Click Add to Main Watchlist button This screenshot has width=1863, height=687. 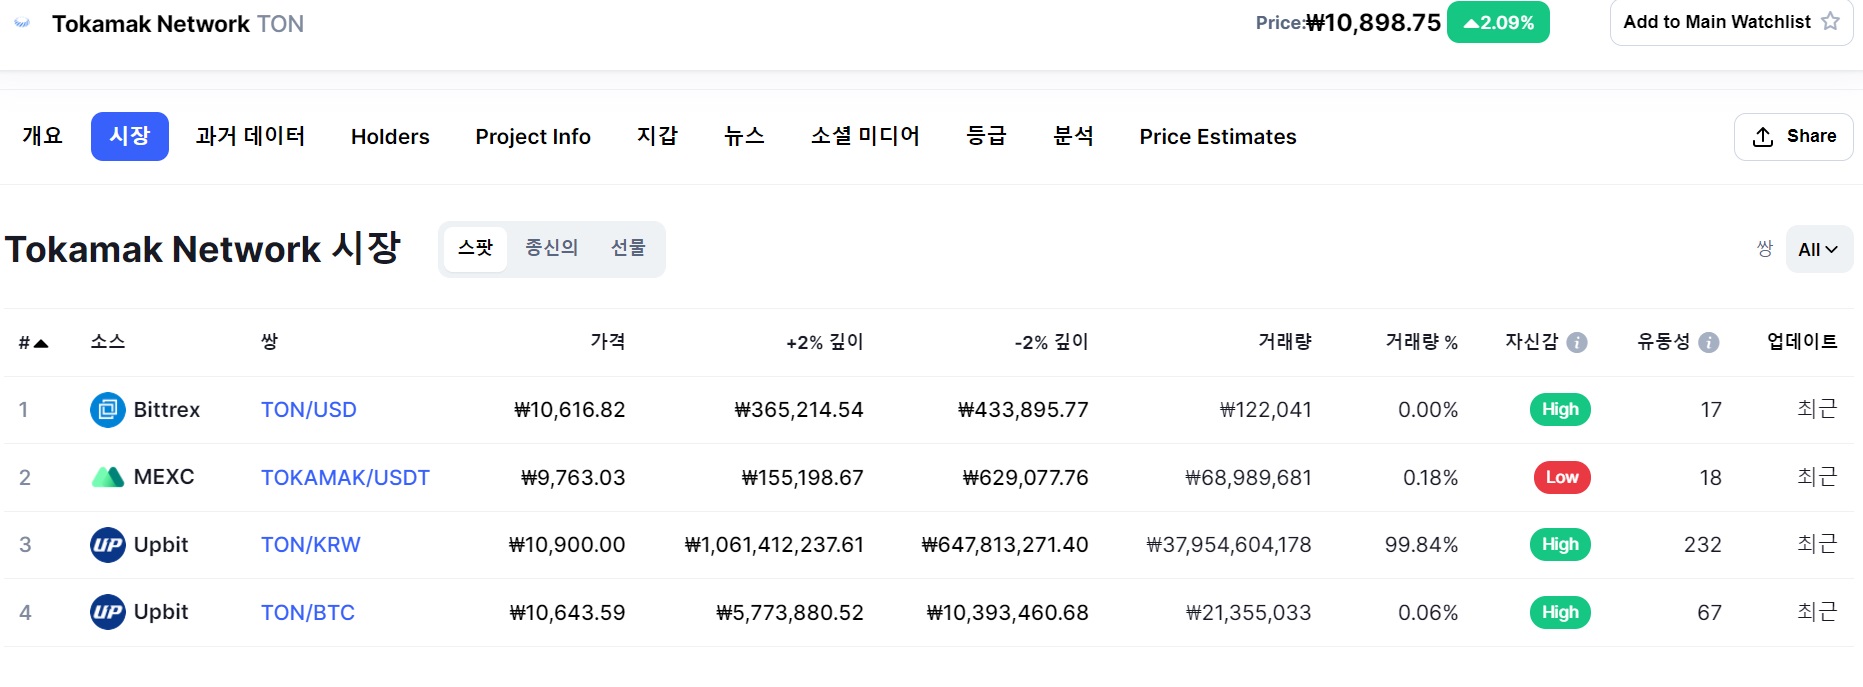[1731, 22]
